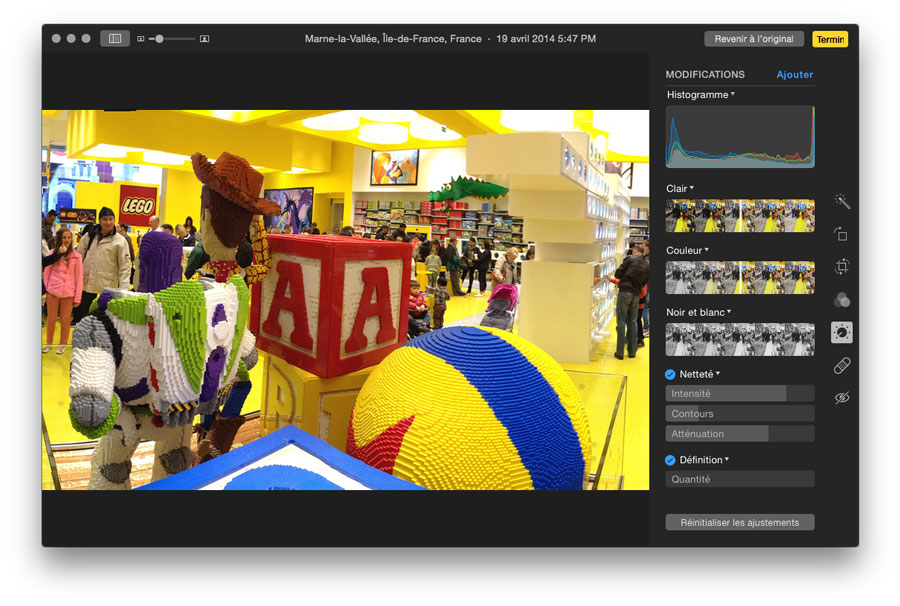Screen dimensions: 900x606
Task: Adjust the Quantité slider
Action: [x=740, y=479]
